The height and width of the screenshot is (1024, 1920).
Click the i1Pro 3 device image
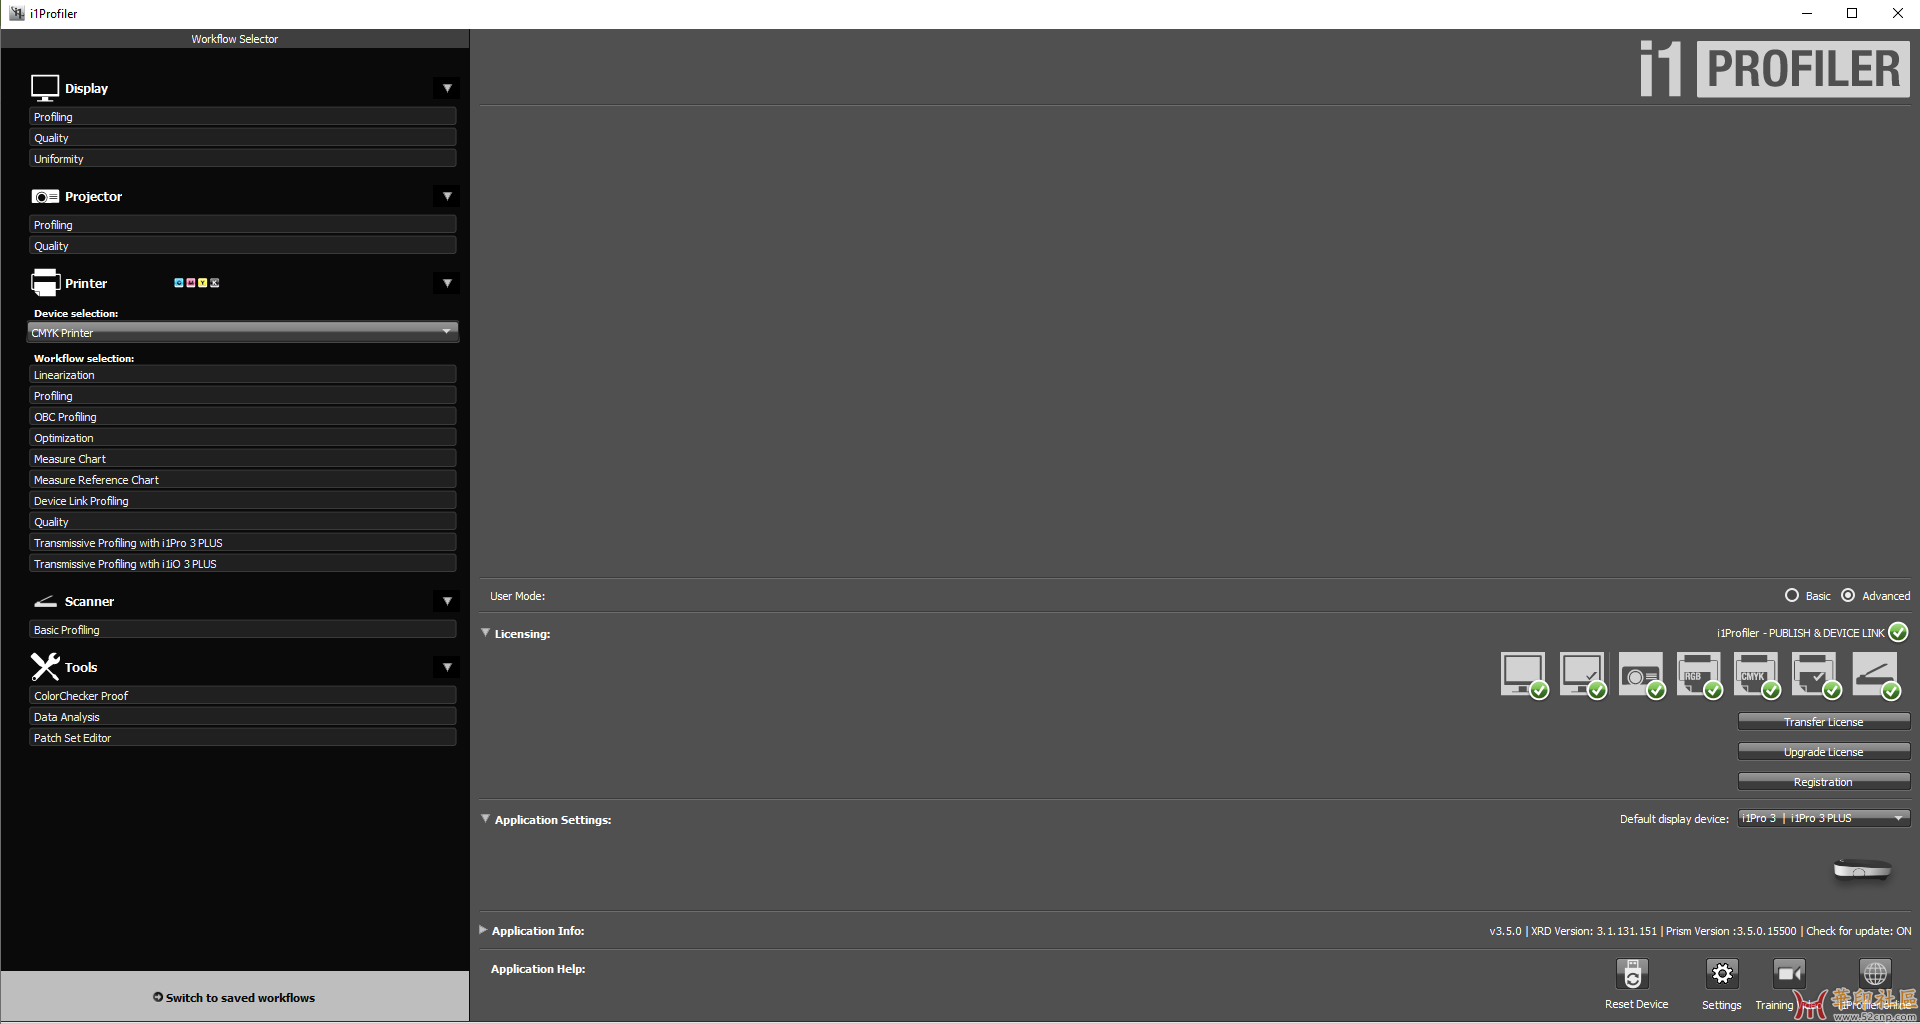point(1862,869)
